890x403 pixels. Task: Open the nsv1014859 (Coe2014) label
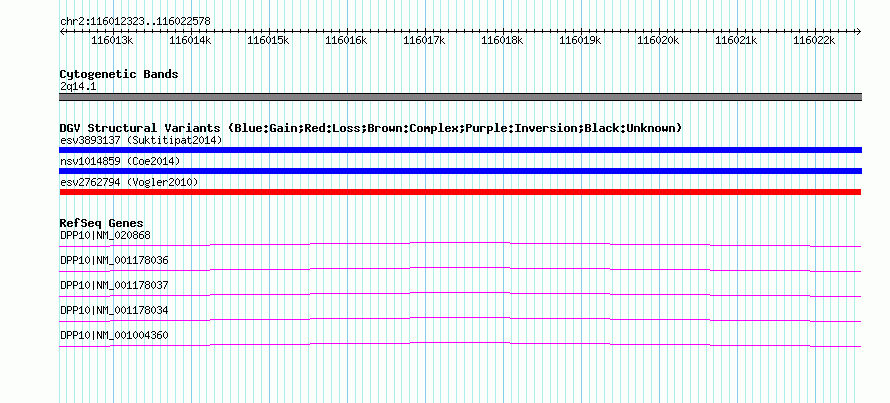pyautogui.click(x=120, y=161)
